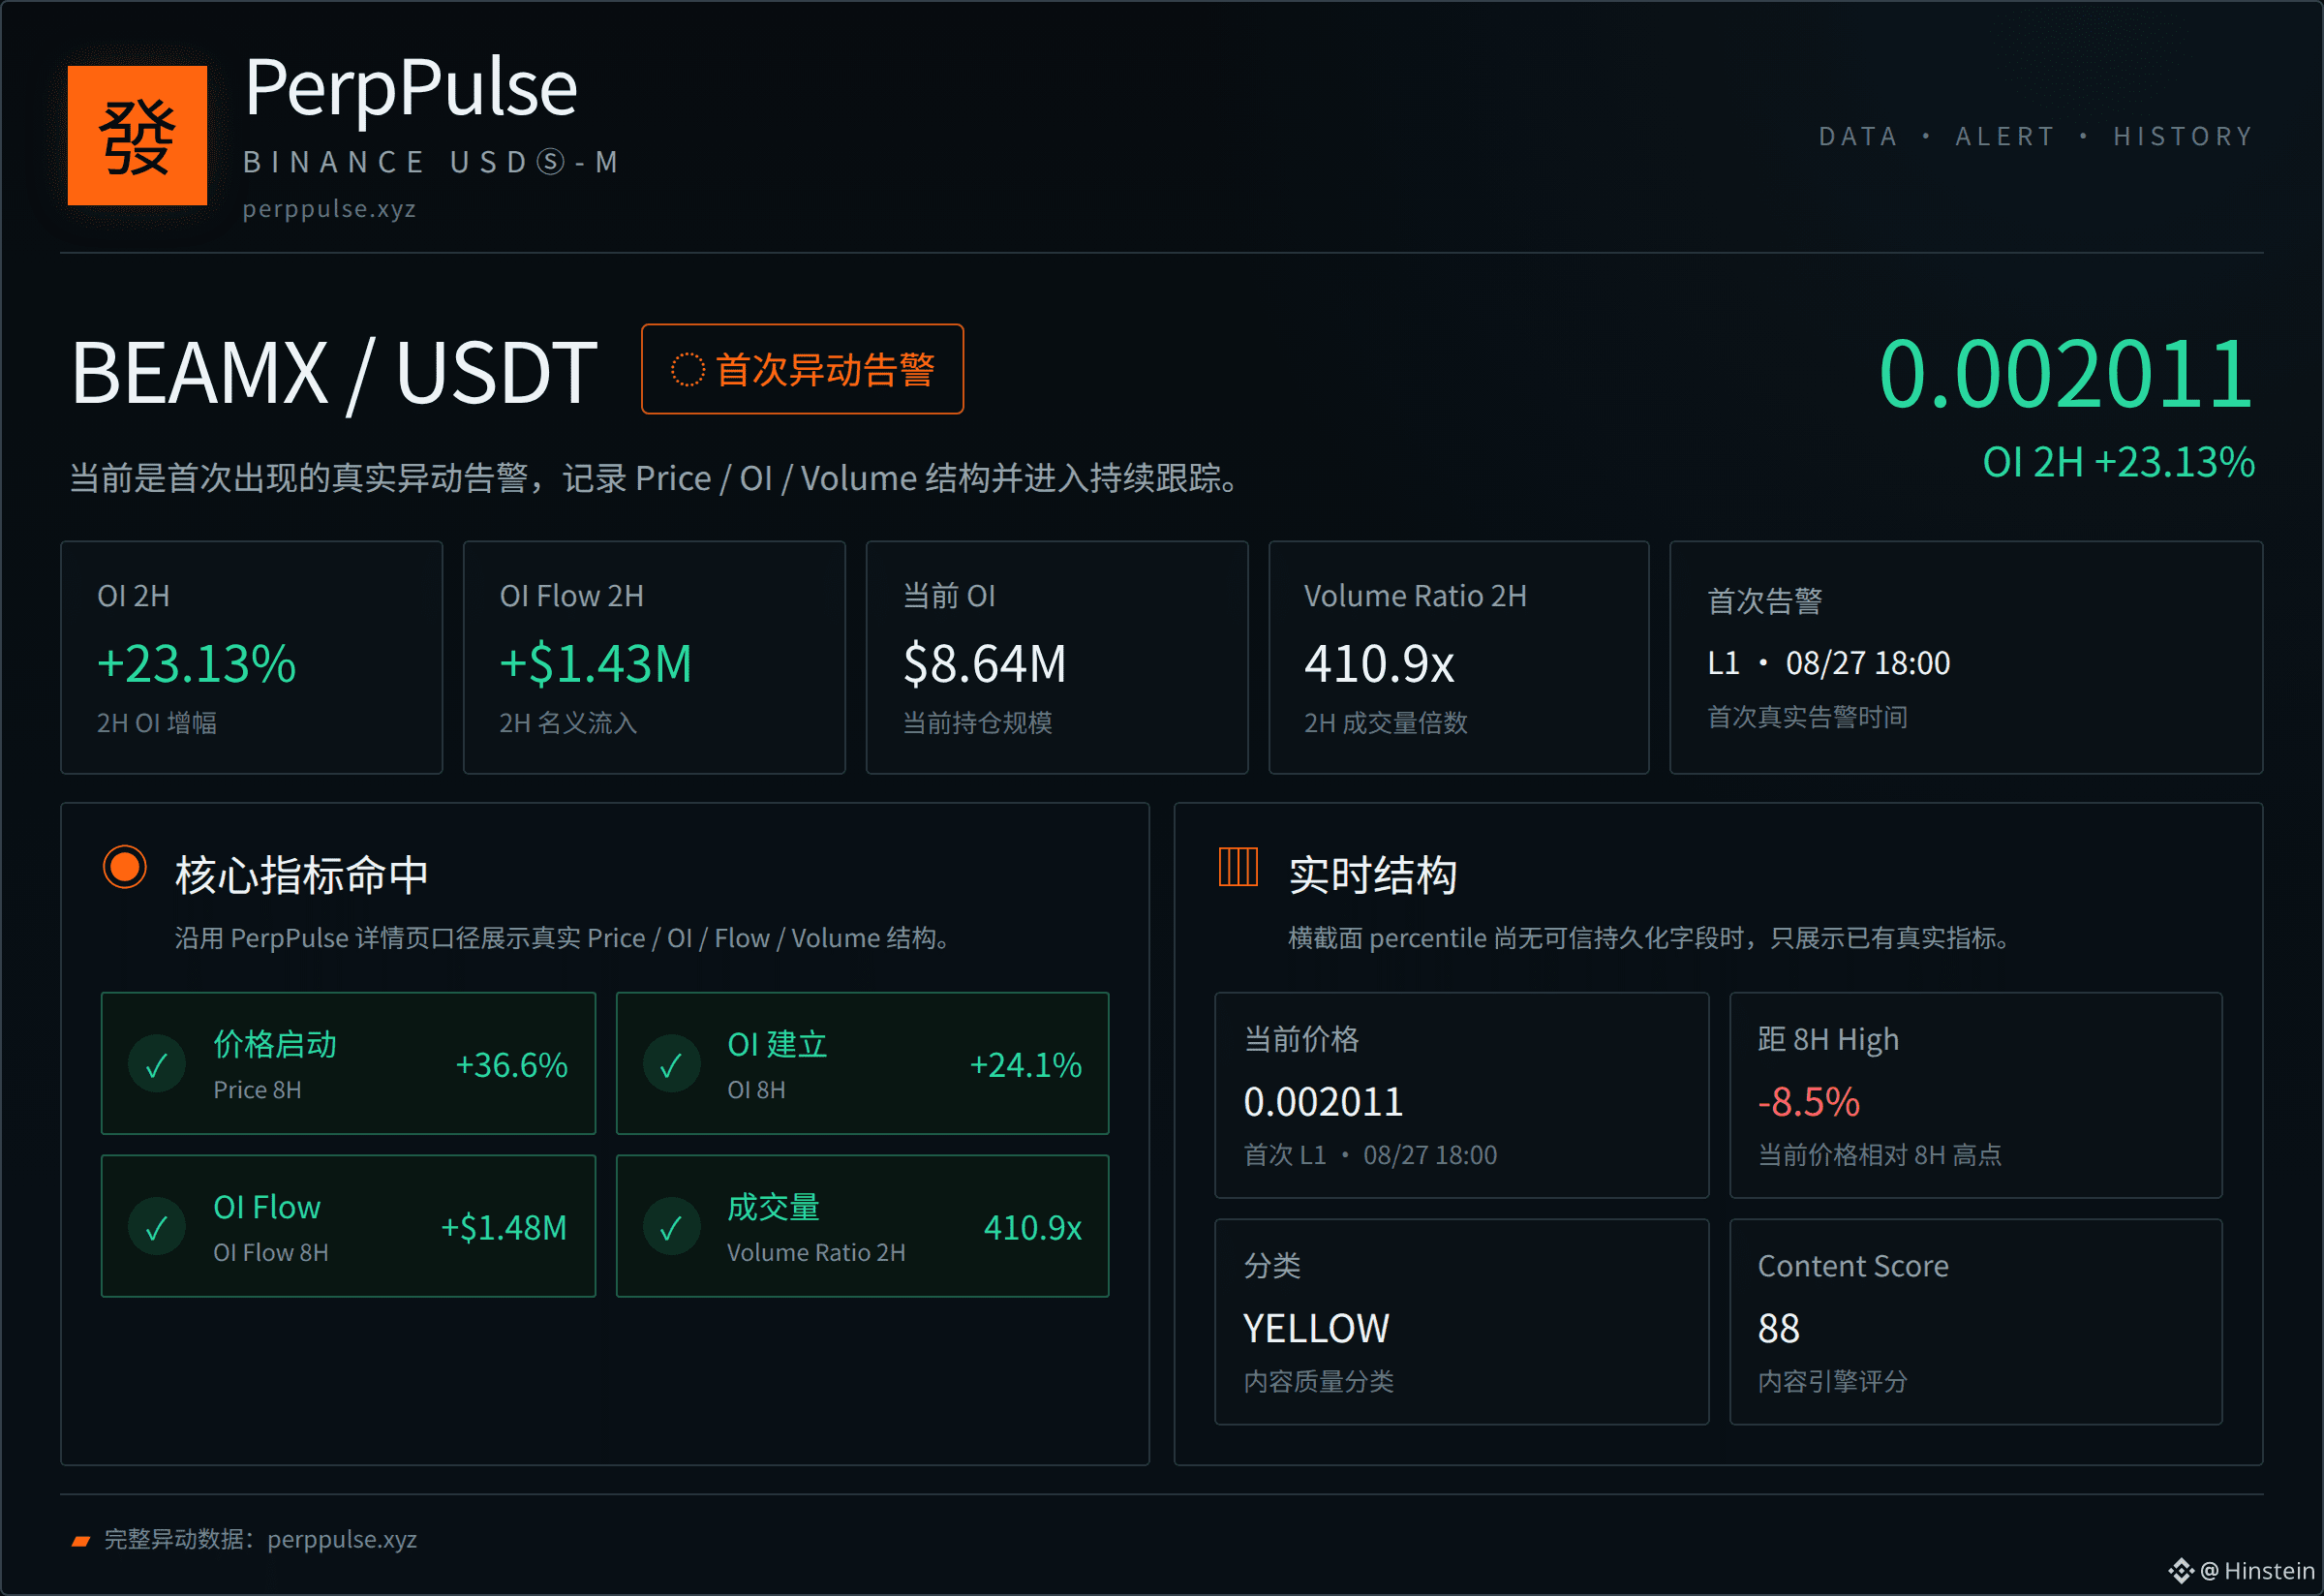Click the 2H 名义流入 caption

pyautogui.click(x=567, y=722)
